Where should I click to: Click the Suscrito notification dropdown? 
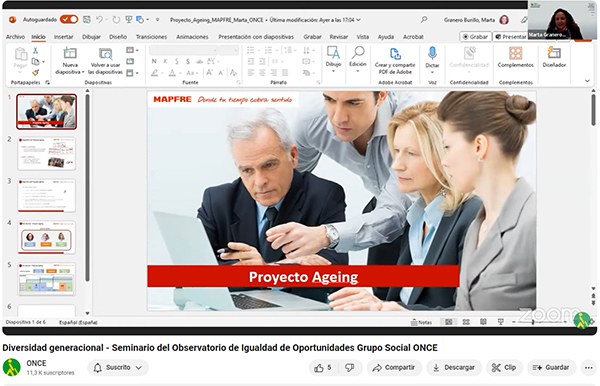tap(118, 368)
